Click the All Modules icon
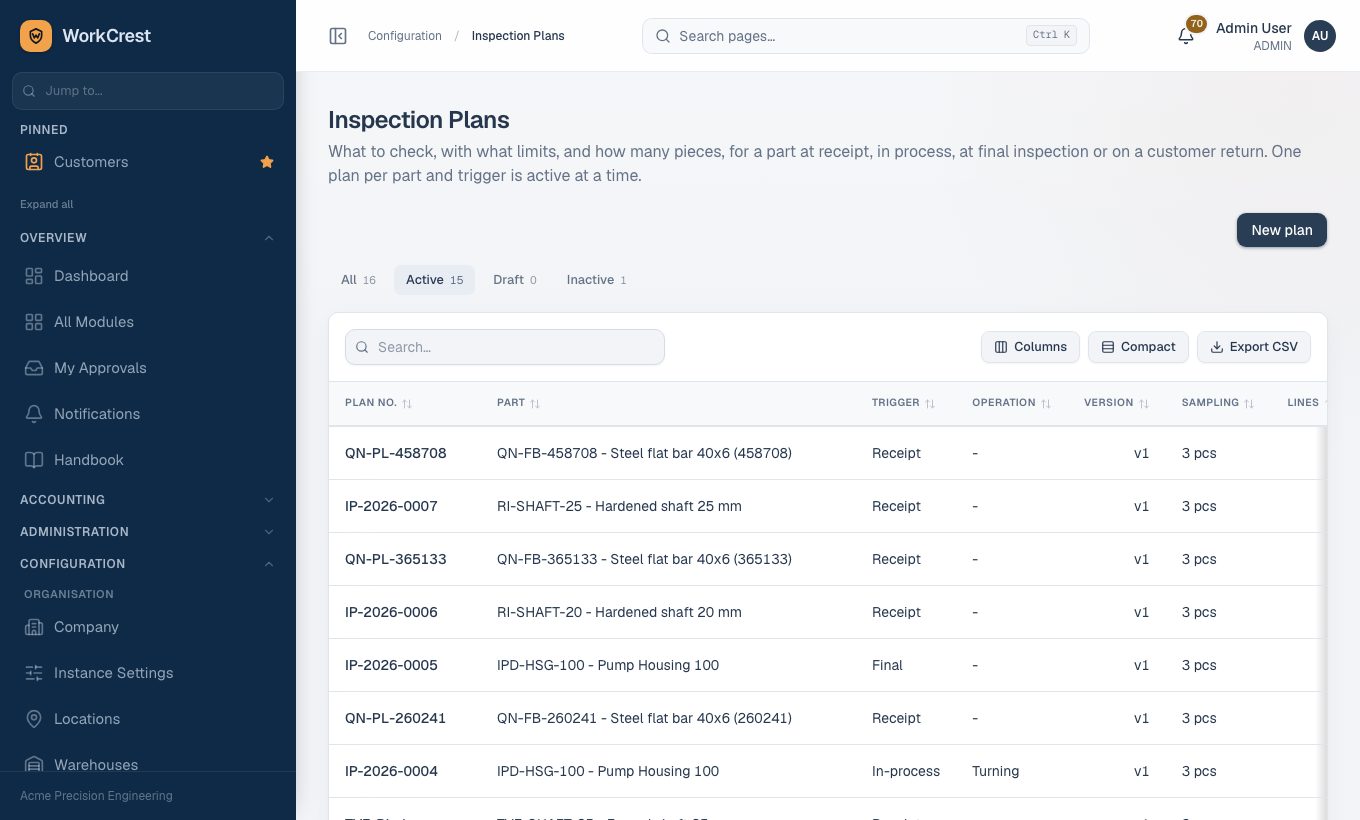 point(34,322)
